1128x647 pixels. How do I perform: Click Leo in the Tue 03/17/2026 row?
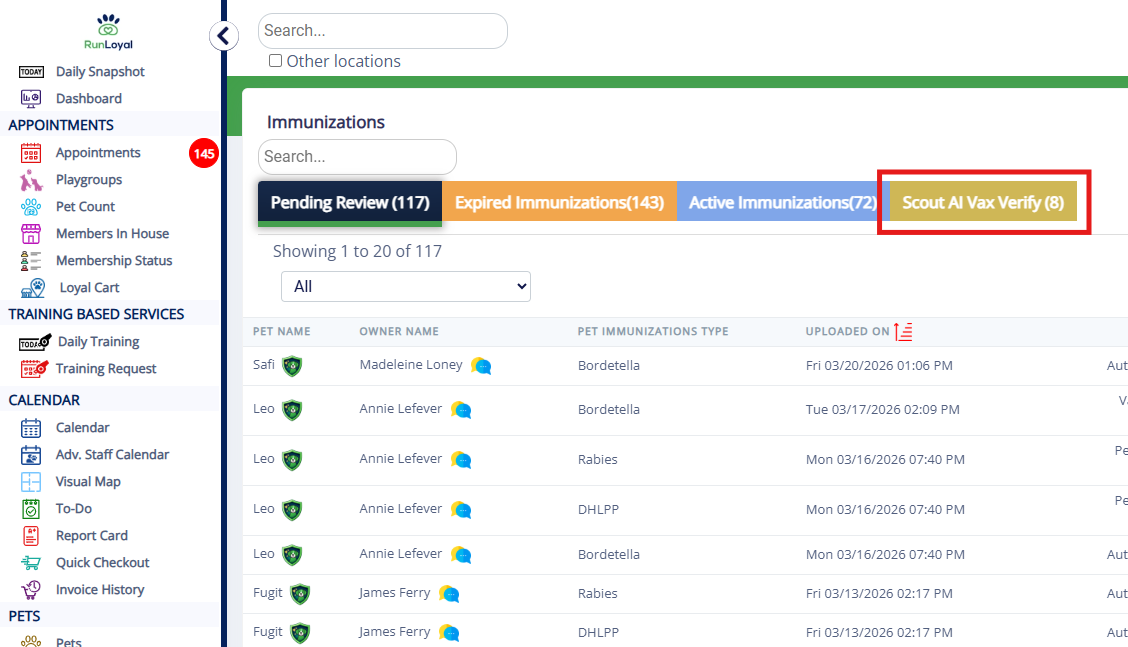pyautogui.click(x=263, y=409)
